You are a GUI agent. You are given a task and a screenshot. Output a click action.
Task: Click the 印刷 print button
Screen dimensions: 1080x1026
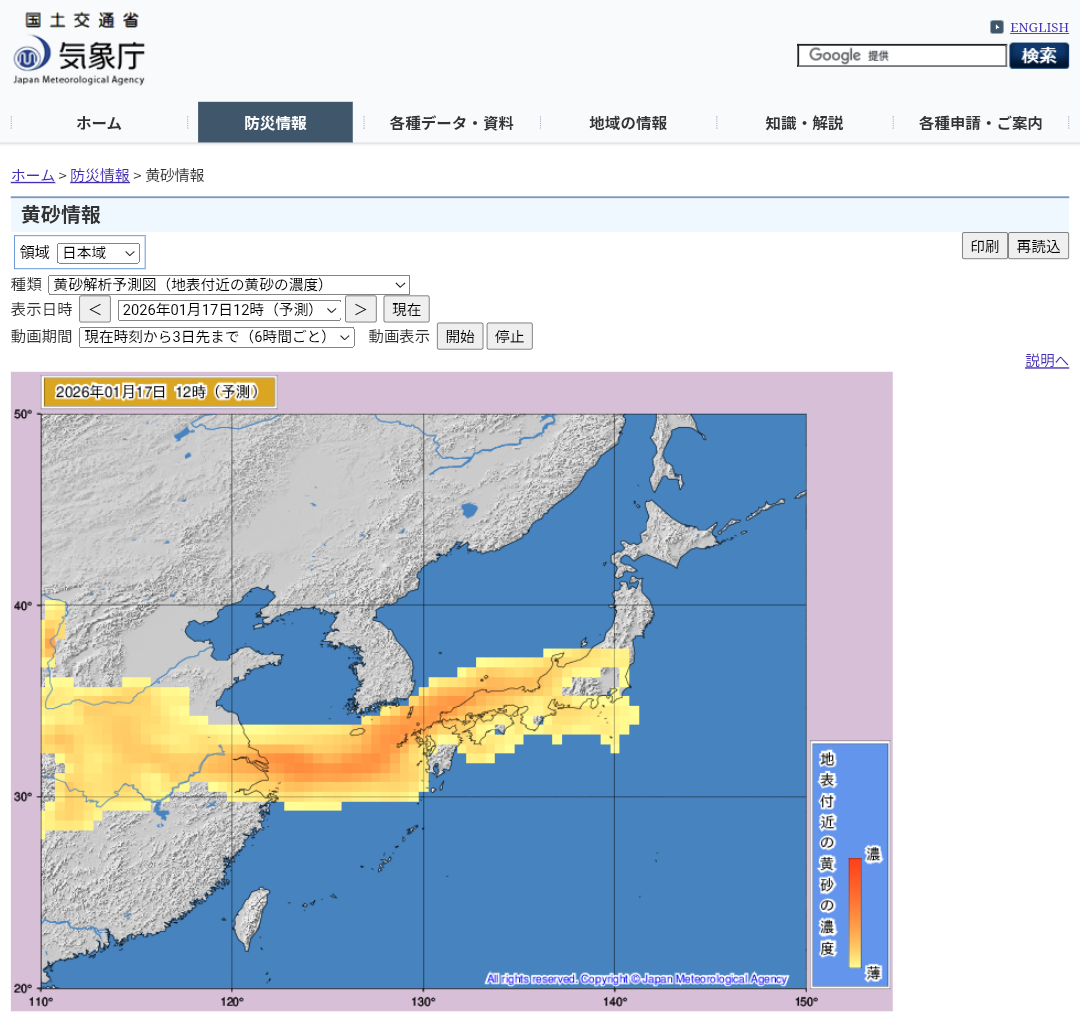984,246
